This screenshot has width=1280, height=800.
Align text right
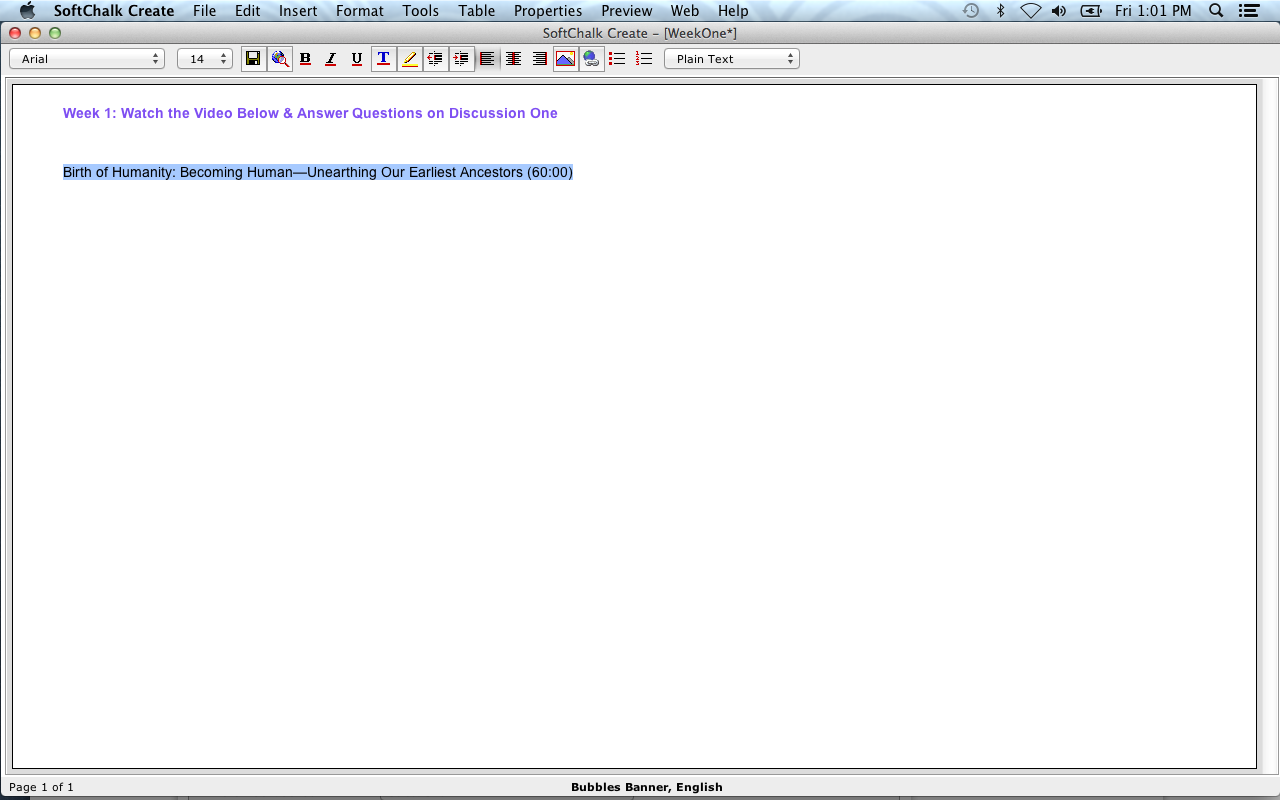[x=539, y=59]
